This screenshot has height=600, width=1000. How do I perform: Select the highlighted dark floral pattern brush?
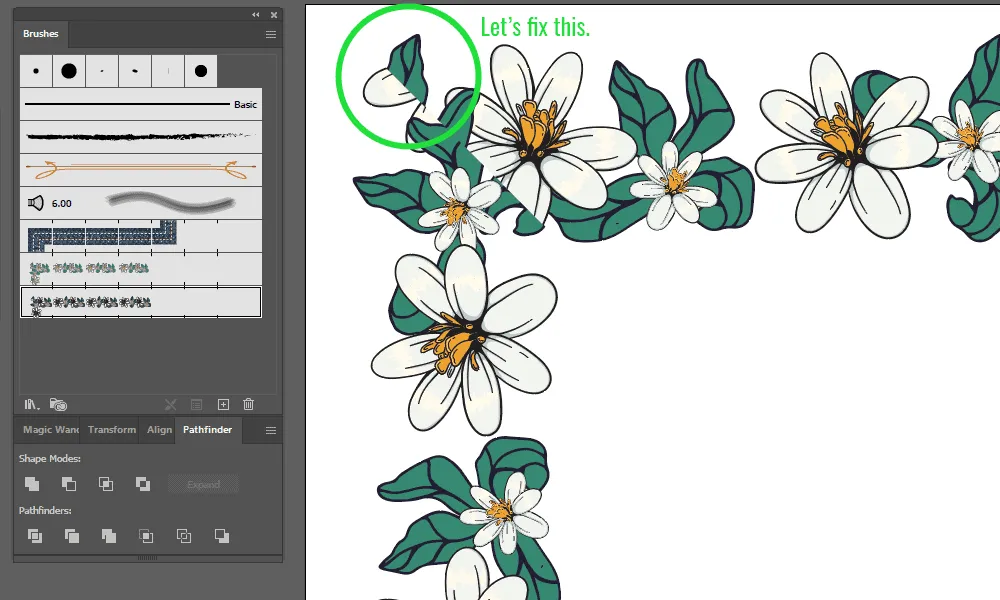pyautogui.click(x=141, y=302)
